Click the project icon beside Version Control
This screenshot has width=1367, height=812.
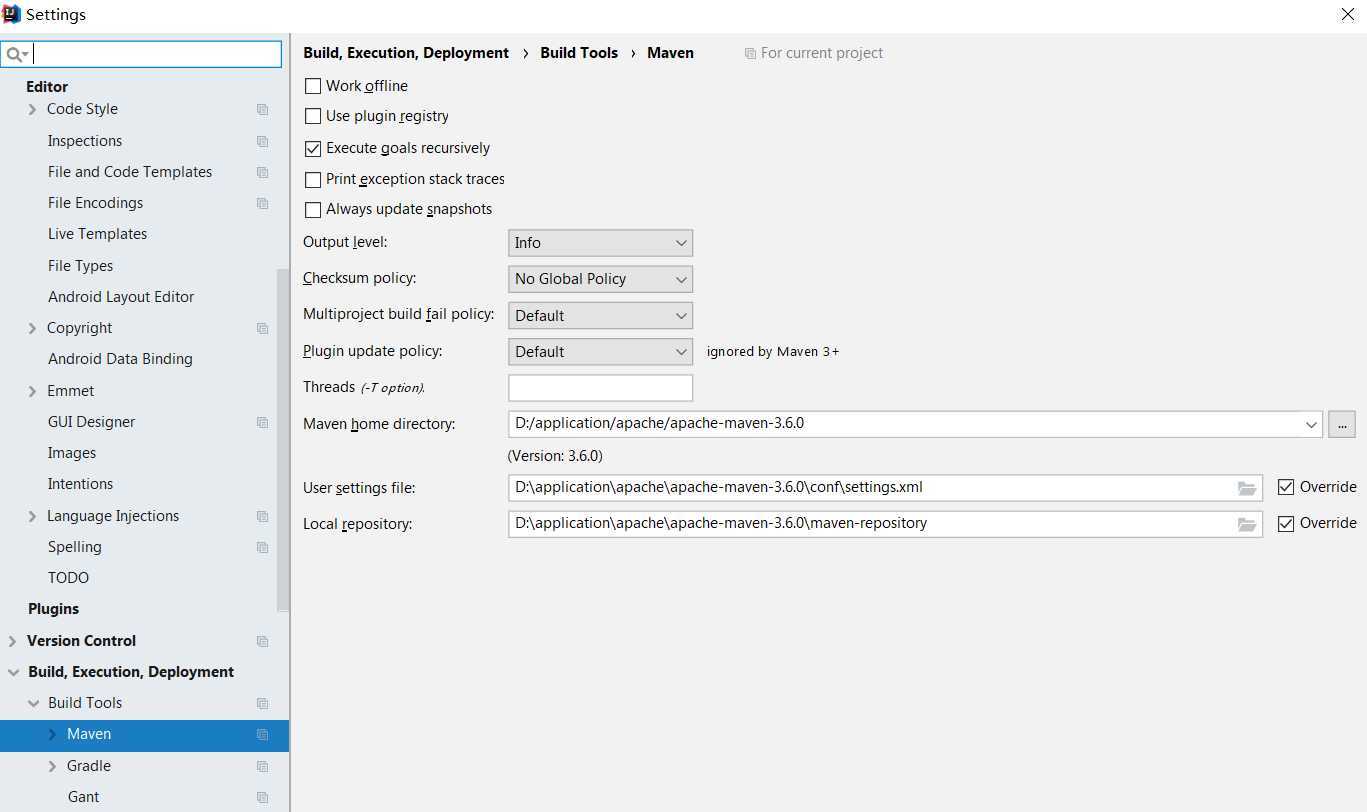262,641
